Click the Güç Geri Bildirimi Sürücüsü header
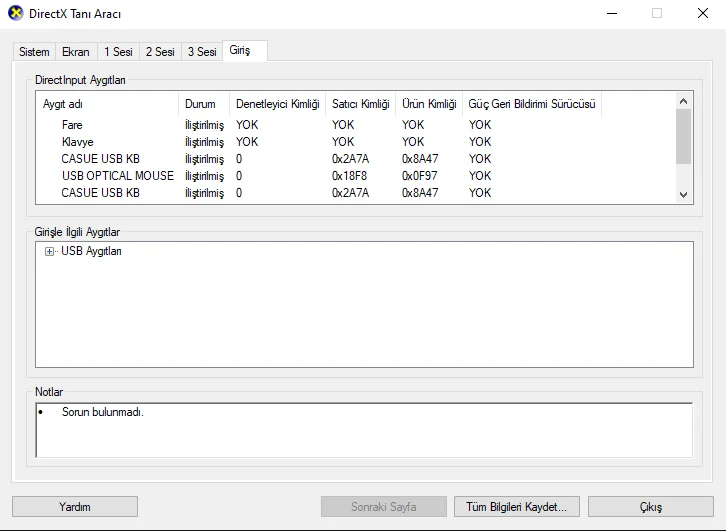Image resolution: width=726 pixels, height=531 pixels. point(532,104)
